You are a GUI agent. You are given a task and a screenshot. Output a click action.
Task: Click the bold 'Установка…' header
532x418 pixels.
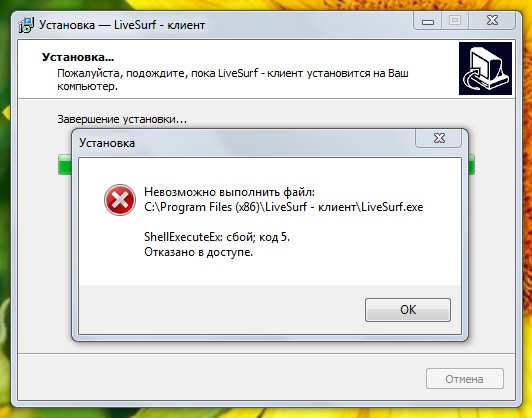pyautogui.click(x=78, y=57)
